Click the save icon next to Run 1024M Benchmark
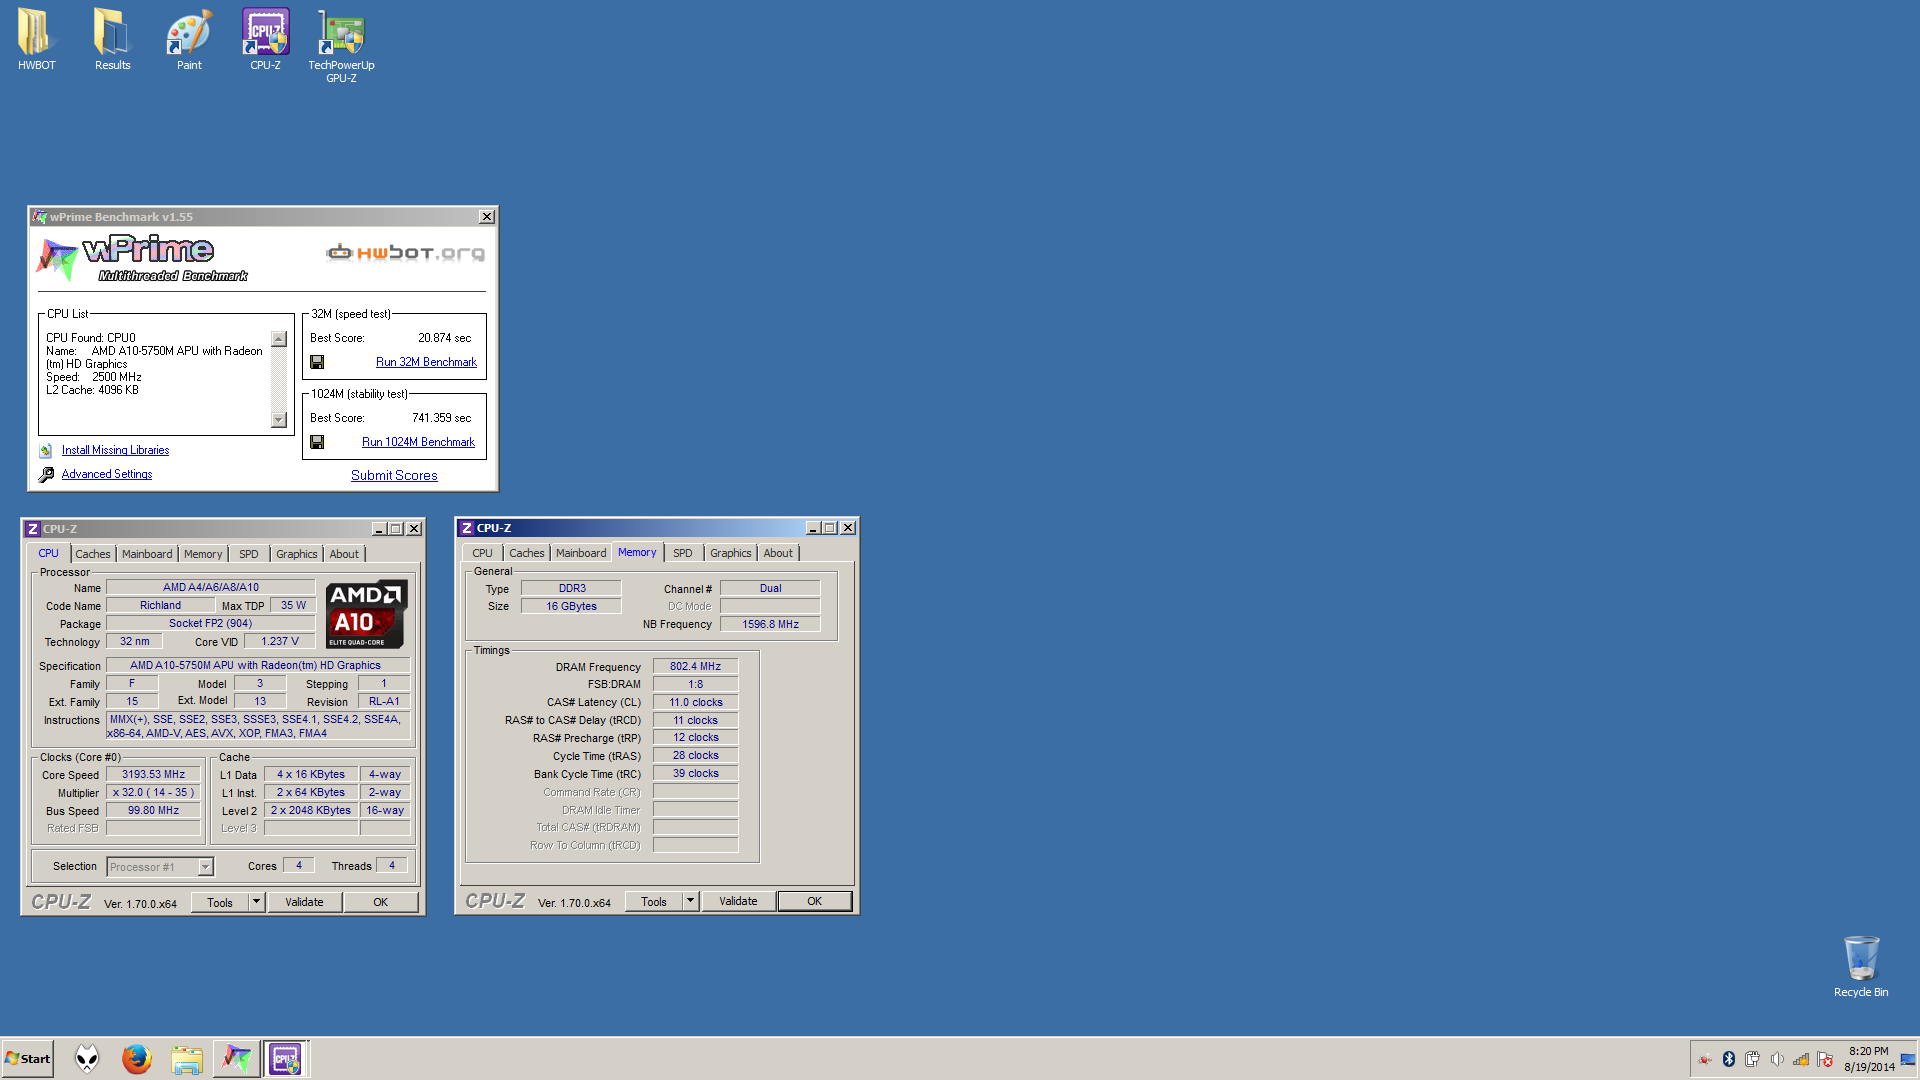The width and height of the screenshot is (1920, 1080). coord(317,442)
